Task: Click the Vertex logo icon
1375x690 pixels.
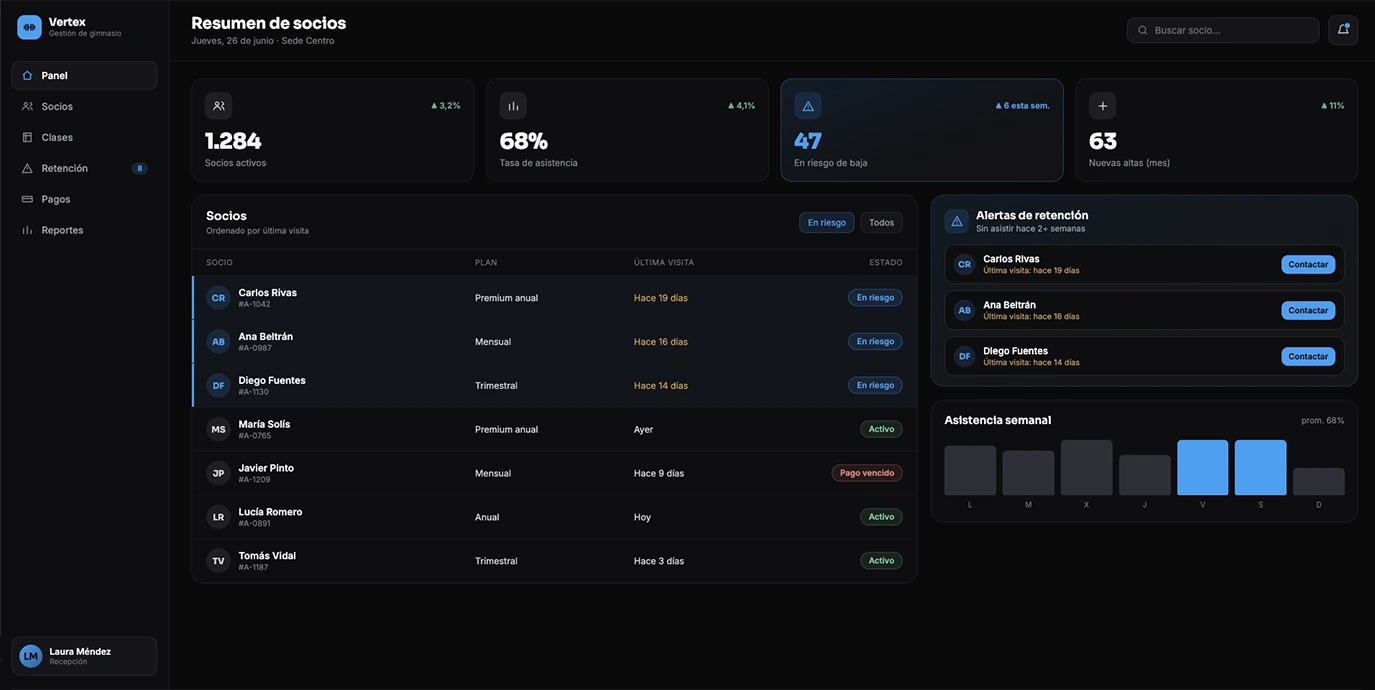Action: (x=29, y=27)
